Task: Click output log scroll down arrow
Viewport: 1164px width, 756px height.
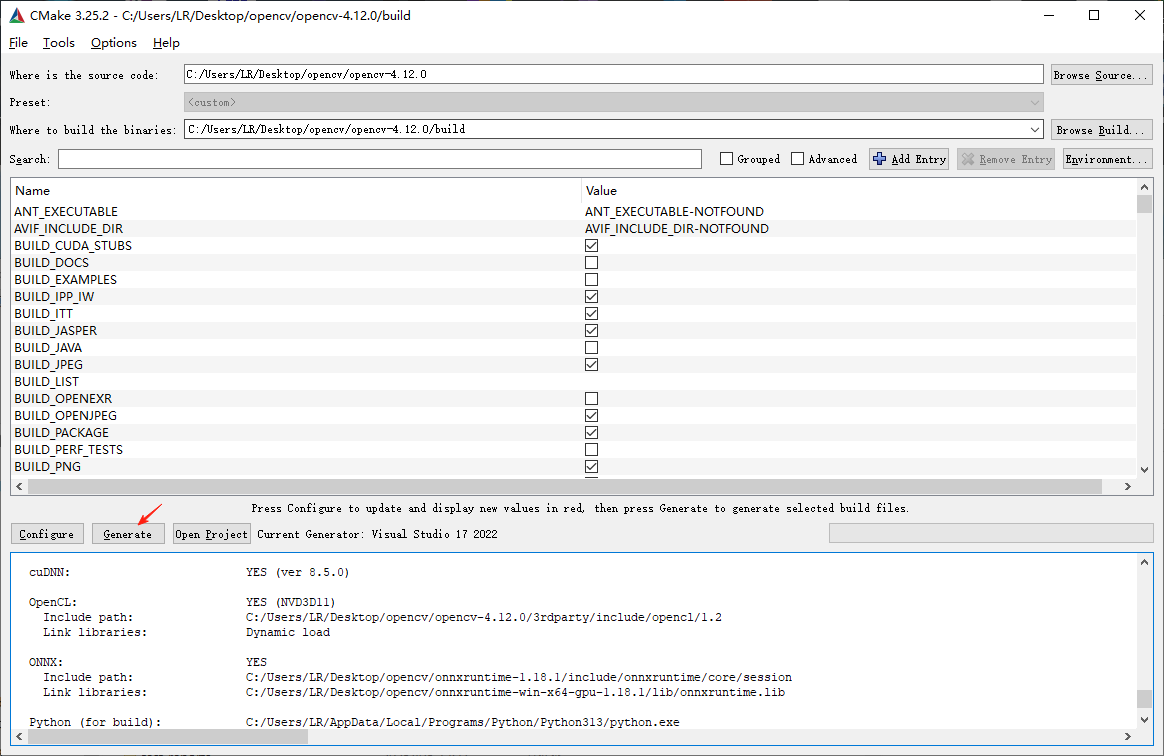Action: coord(1144,720)
